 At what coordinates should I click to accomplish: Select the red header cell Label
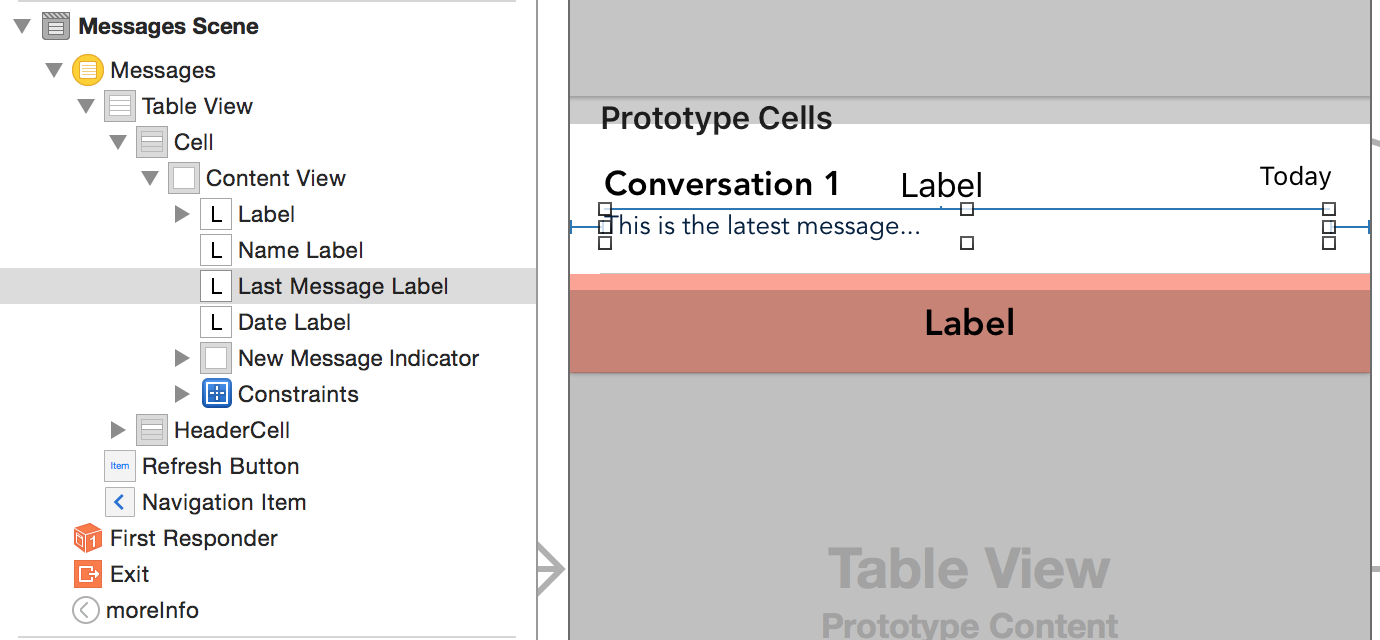click(969, 323)
